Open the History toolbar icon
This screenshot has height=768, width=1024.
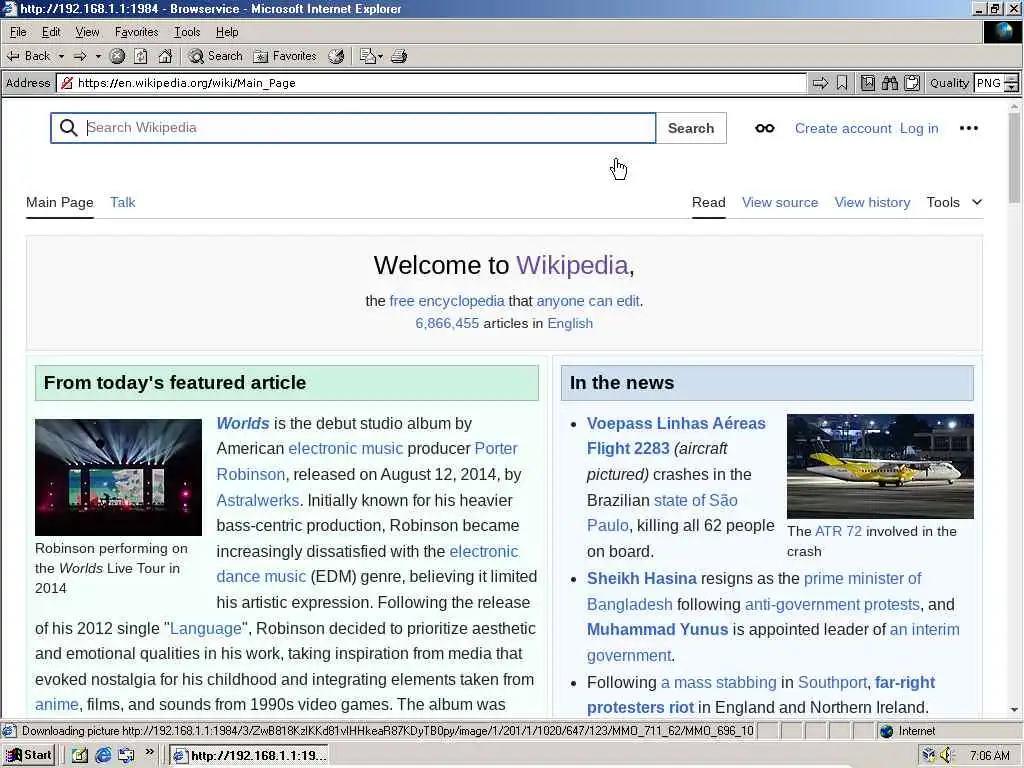pyautogui.click(x=336, y=56)
